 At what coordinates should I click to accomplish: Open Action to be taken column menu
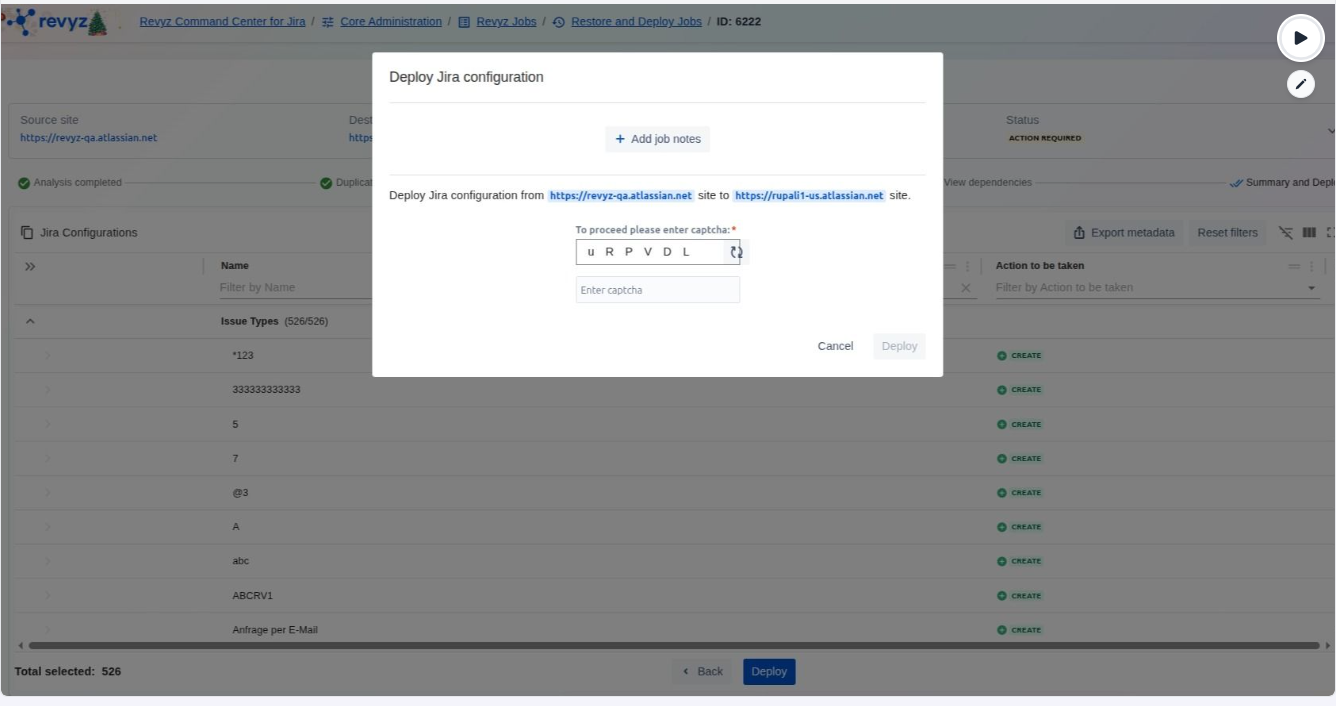[1312, 266]
